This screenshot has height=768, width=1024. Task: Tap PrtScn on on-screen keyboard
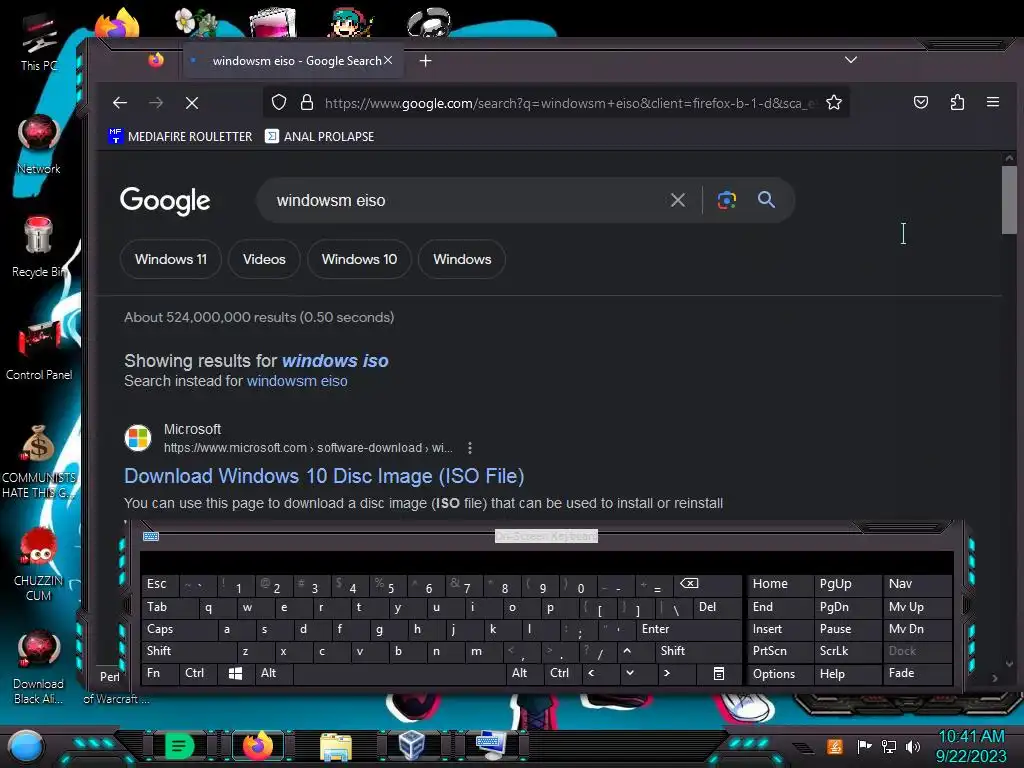(780, 651)
